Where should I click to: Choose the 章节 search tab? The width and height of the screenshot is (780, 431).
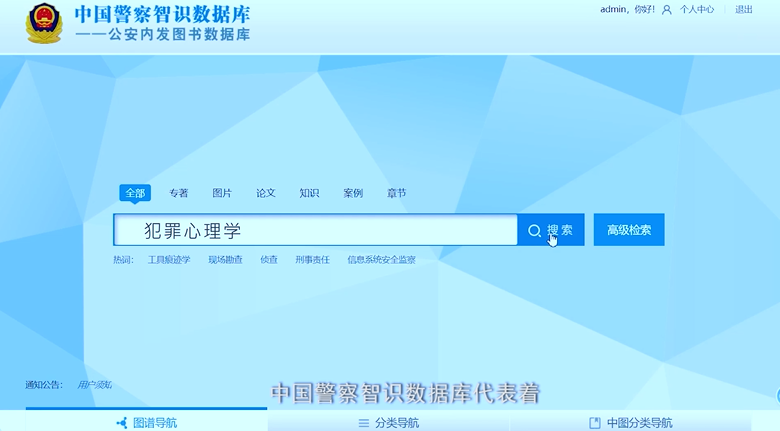coord(397,193)
